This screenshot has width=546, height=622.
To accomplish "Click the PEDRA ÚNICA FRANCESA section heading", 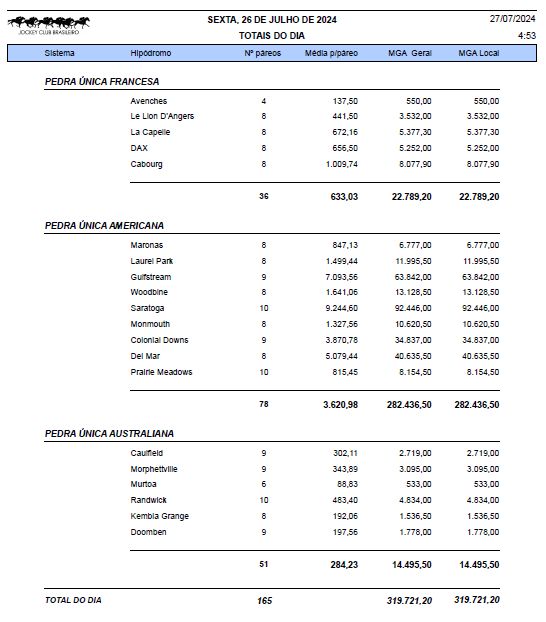I will [x=102, y=82].
